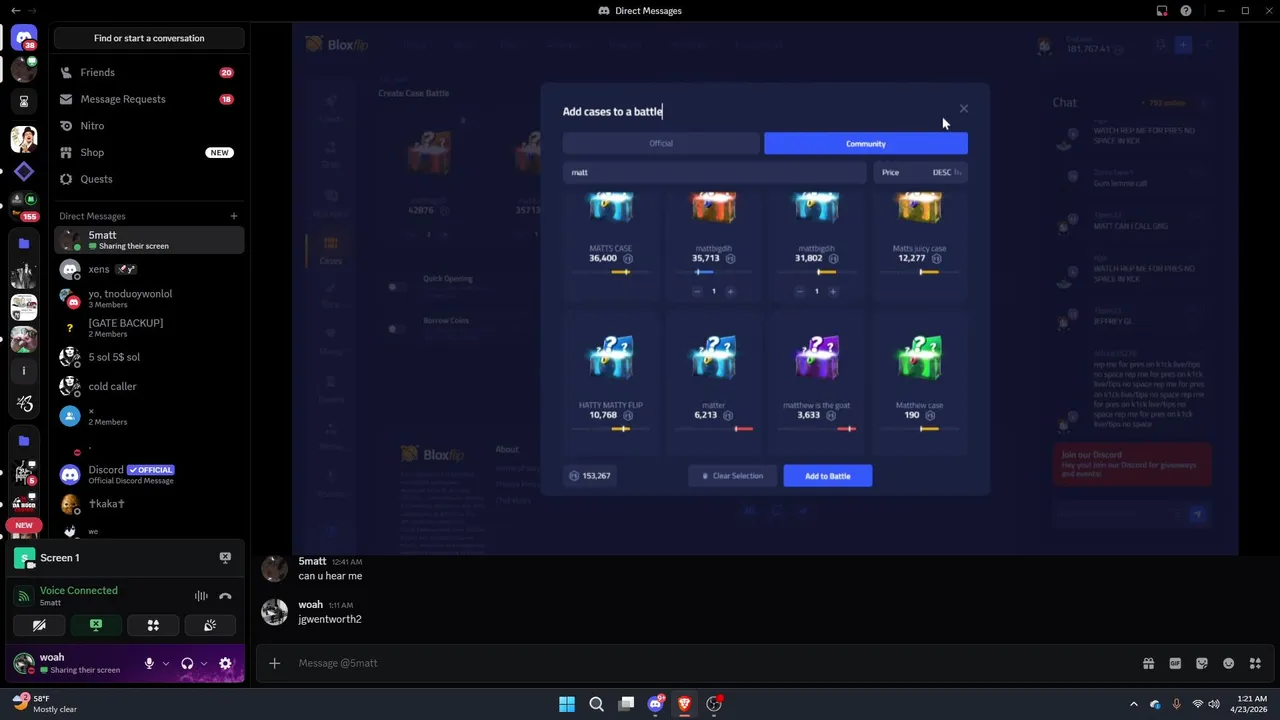This screenshot has width=1280, height=720.
Task: Click the case search field containing matt
Action: click(x=714, y=172)
